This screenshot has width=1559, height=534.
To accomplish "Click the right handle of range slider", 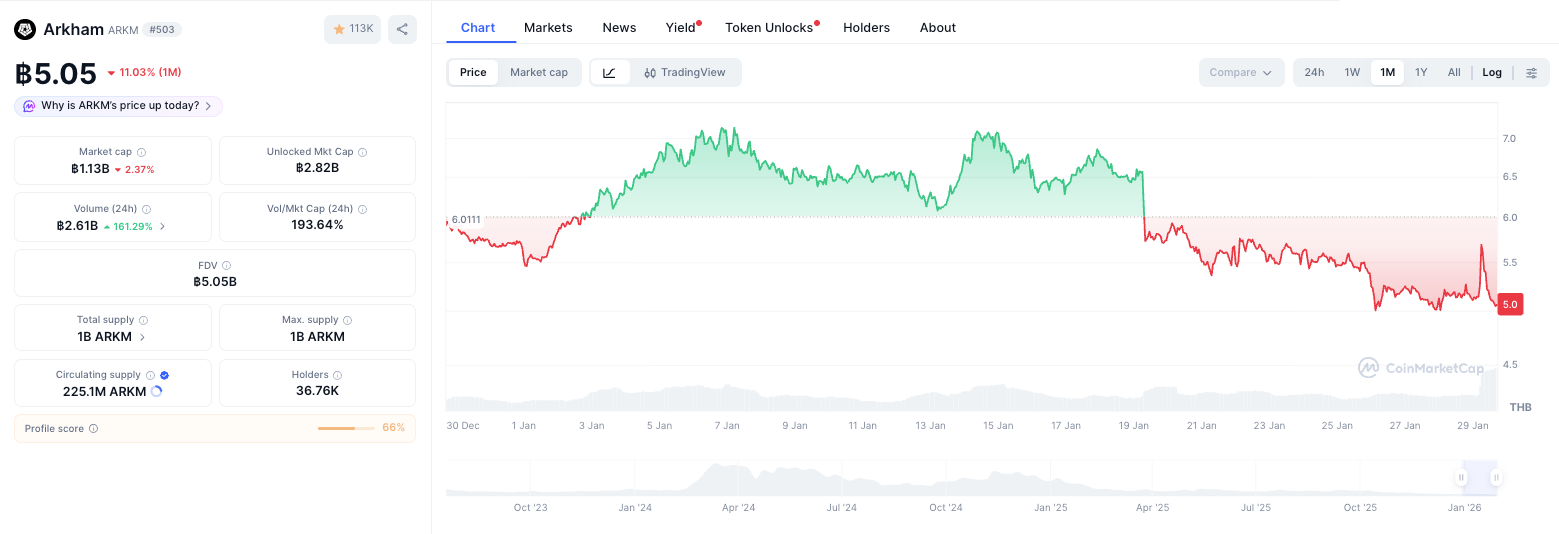I will tap(1496, 478).
